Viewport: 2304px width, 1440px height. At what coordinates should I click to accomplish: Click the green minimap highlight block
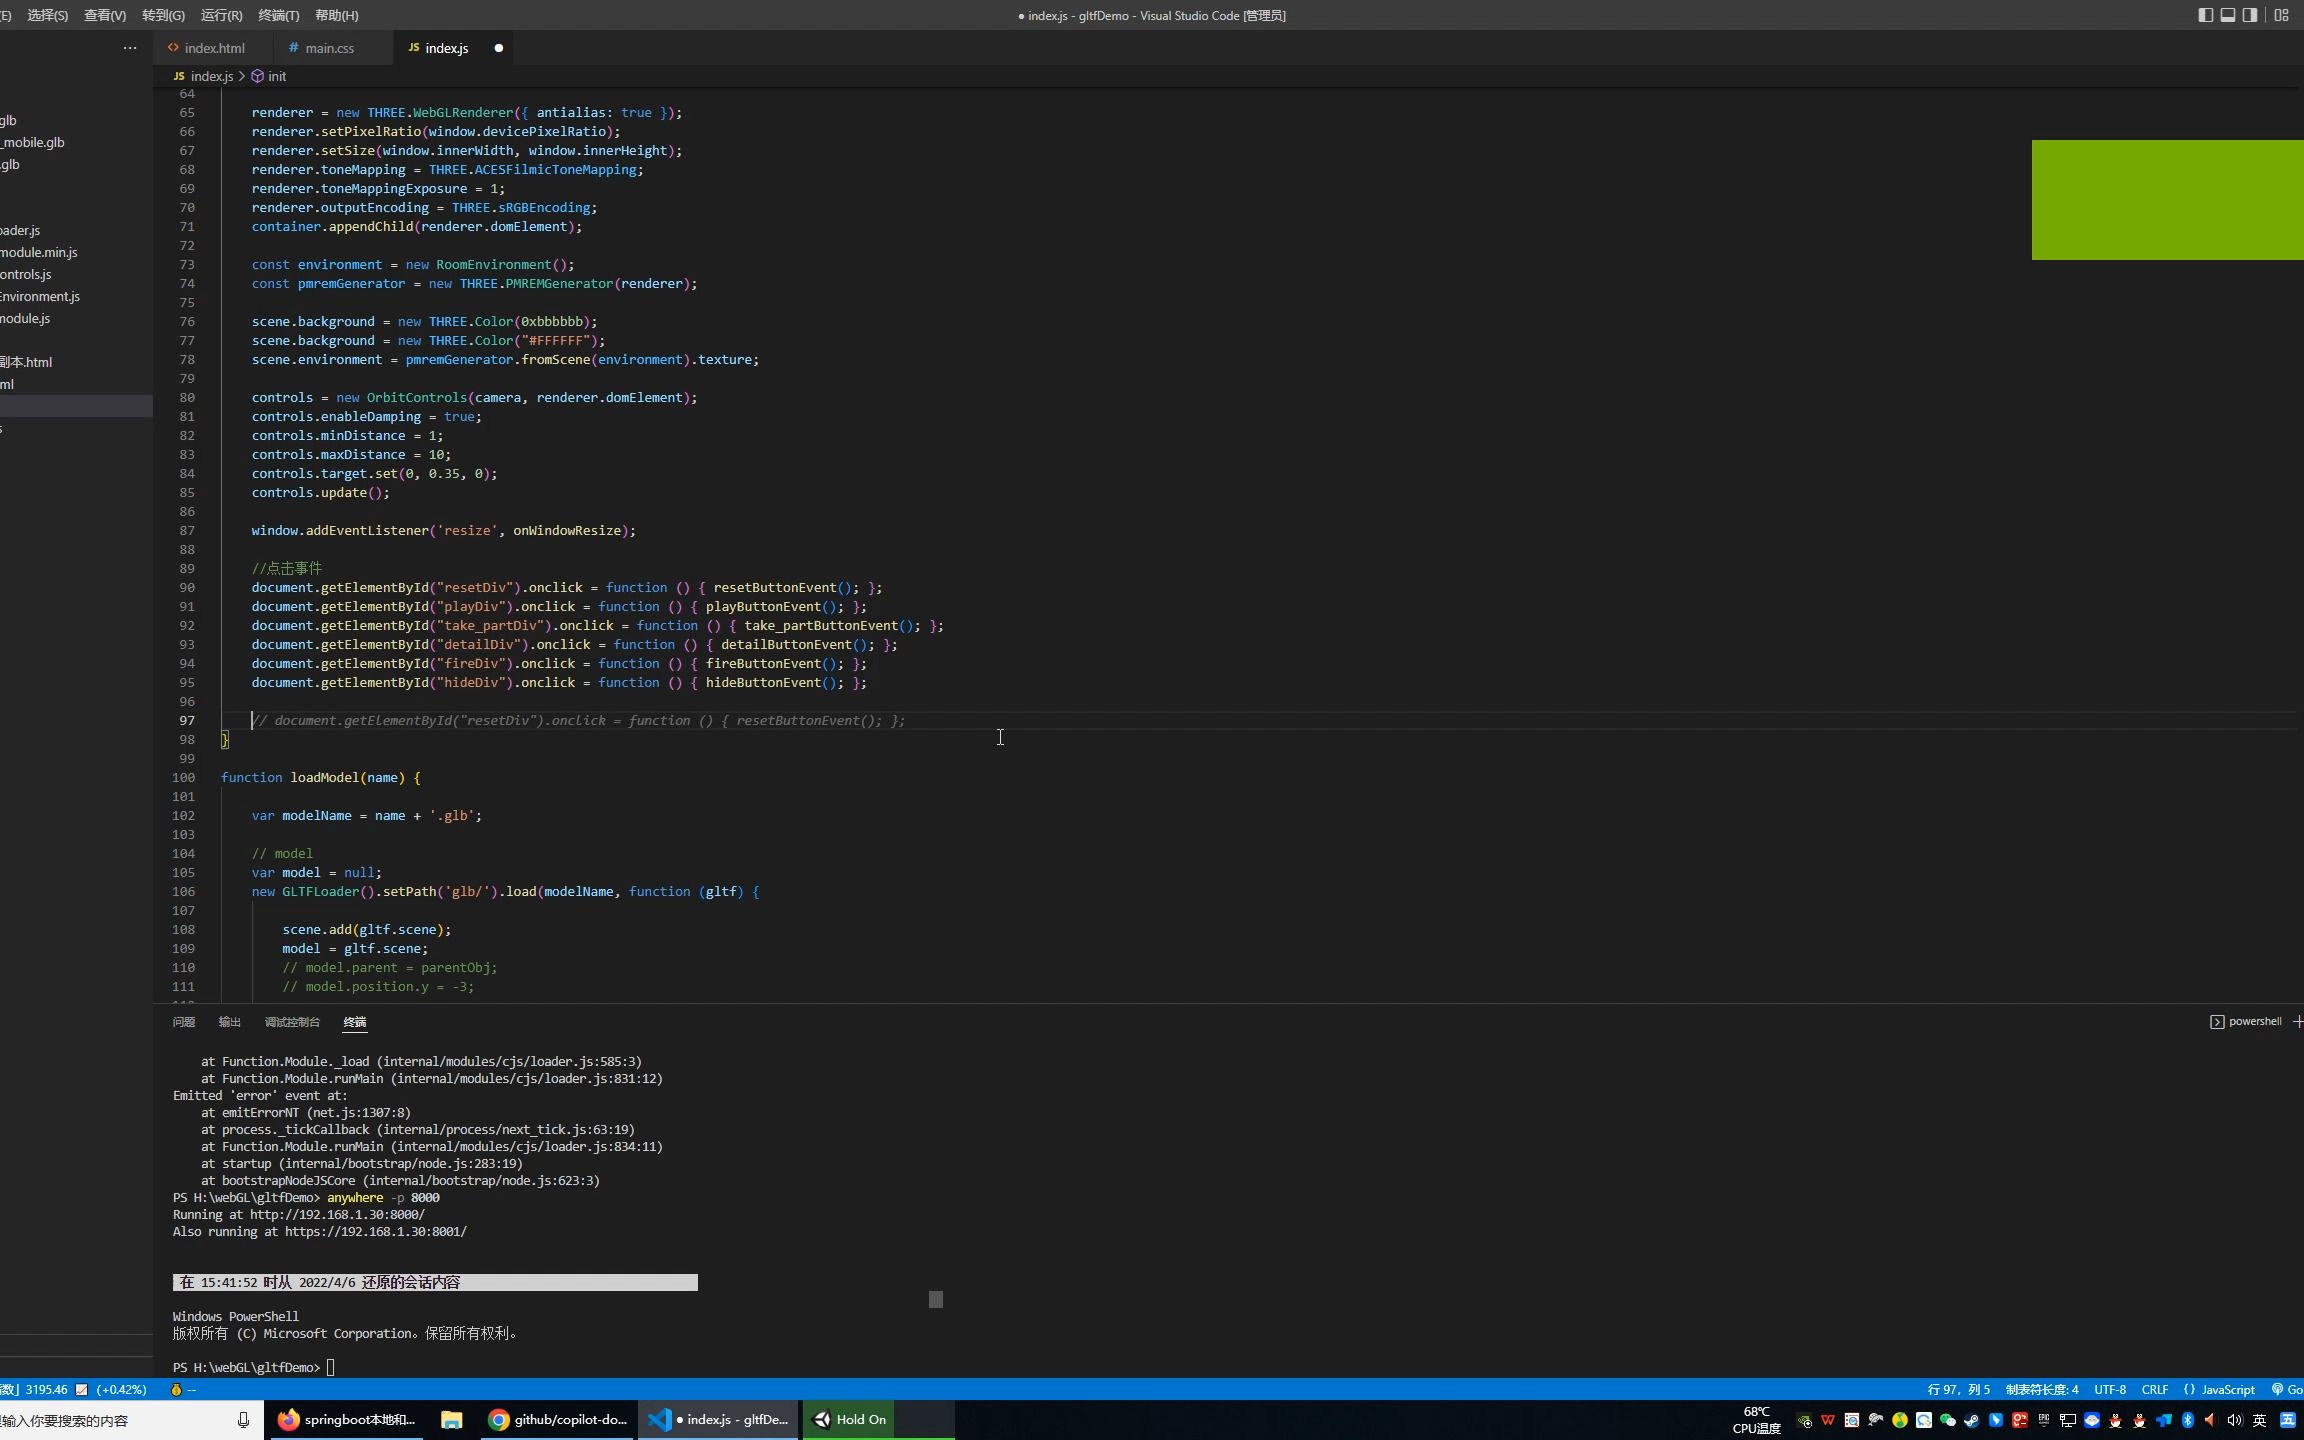pyautogui.click(x=2166, y=200)
